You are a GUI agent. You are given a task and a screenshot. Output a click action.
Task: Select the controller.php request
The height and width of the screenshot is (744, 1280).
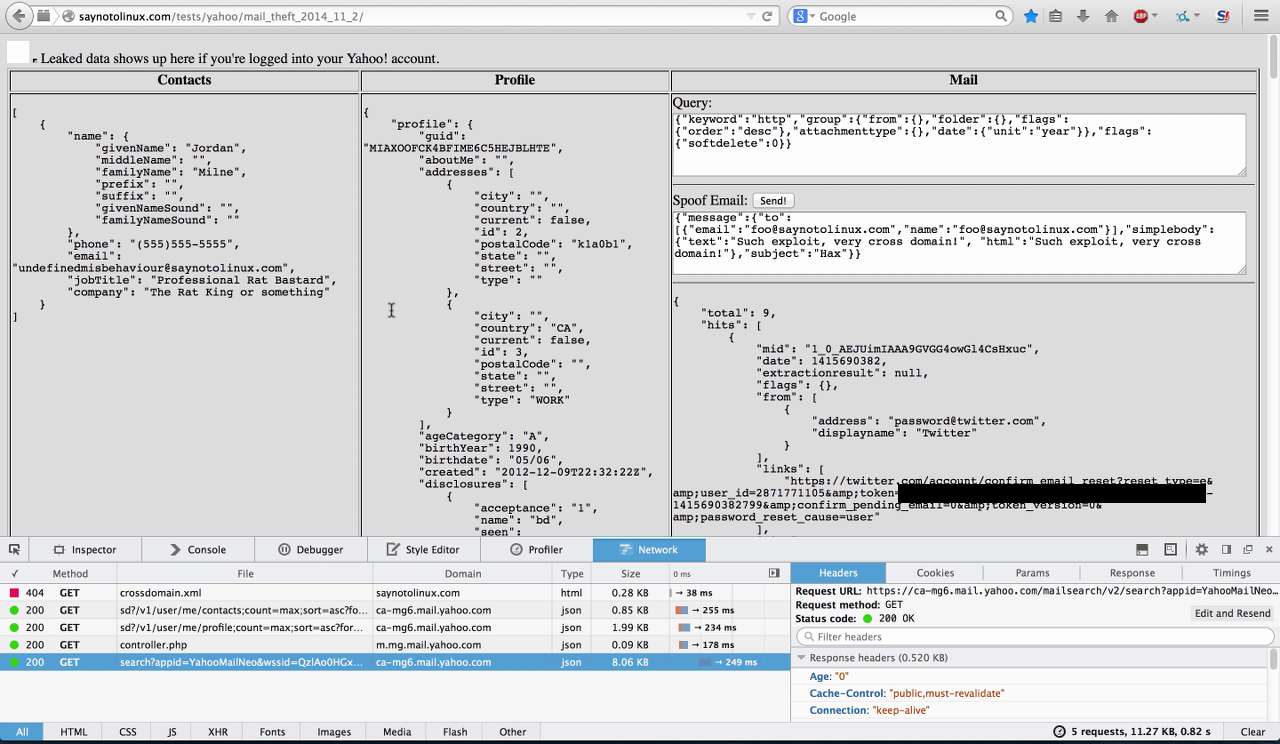[395, 645]
